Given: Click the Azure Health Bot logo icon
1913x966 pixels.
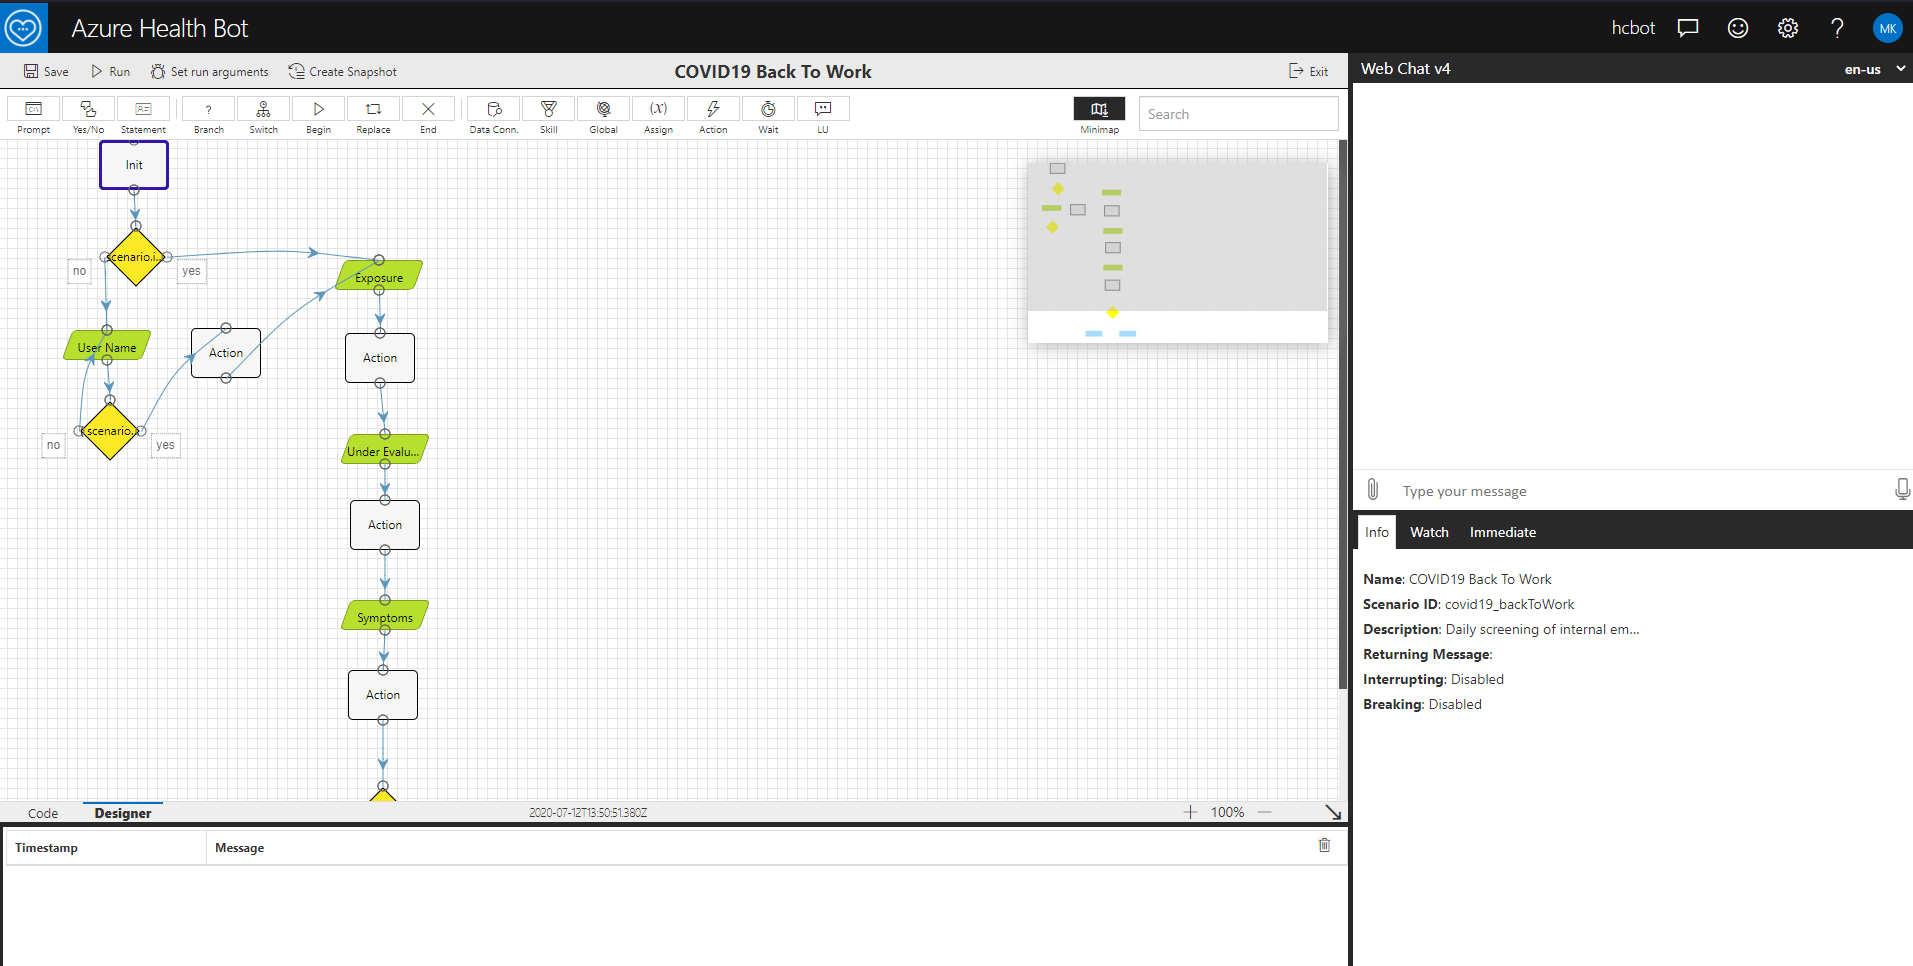Looking at the screenshot, I should [24, 27].
